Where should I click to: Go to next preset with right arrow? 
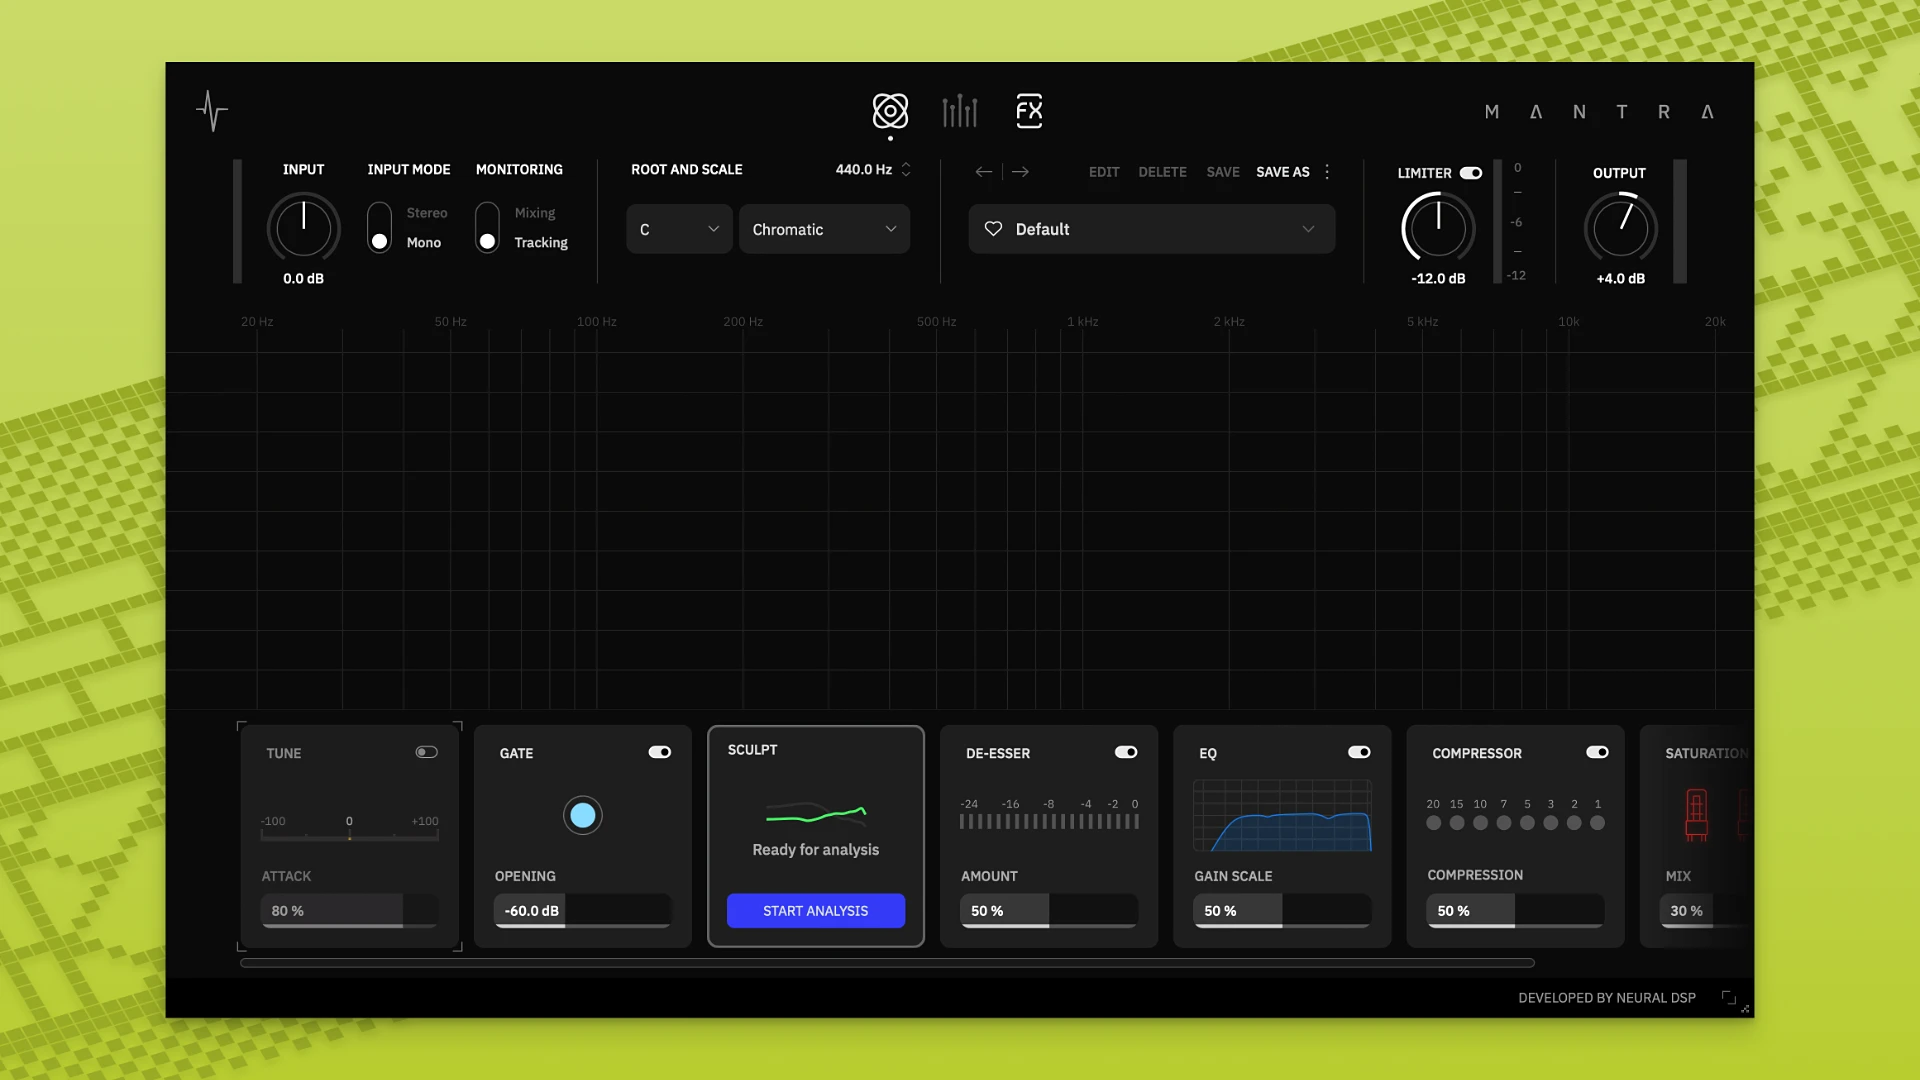pyautogui.click(x=1020, y=171)
